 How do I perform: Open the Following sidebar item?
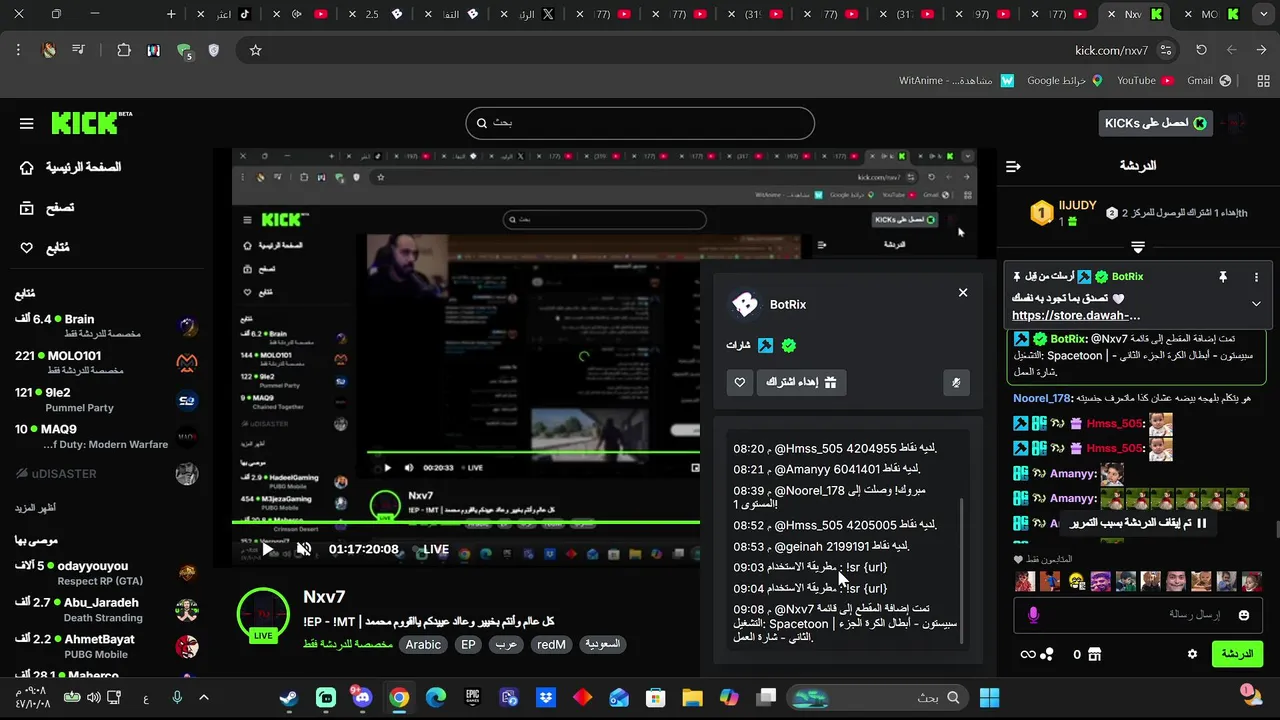[45, 247]
